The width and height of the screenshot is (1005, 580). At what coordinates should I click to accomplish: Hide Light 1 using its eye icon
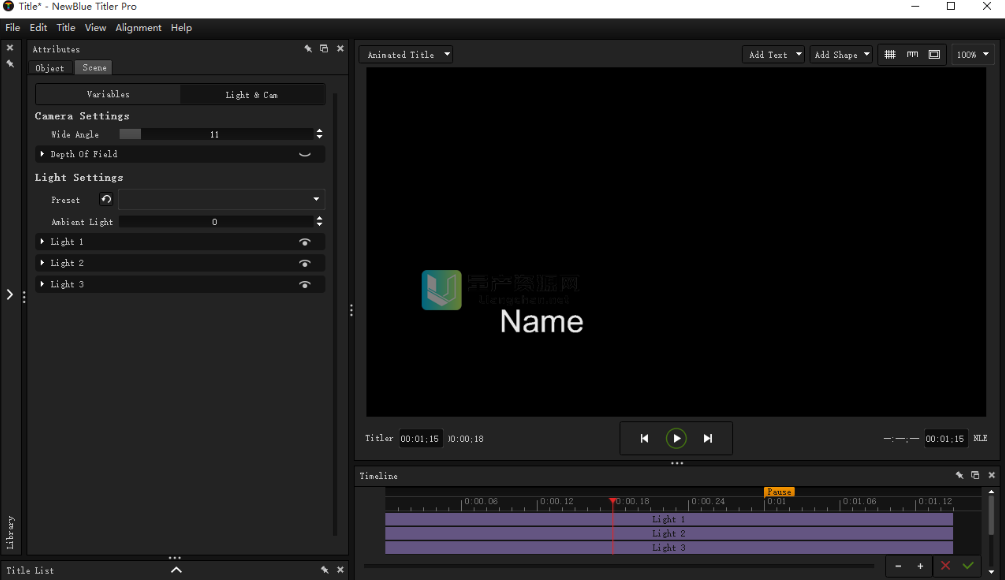point(305,242)
